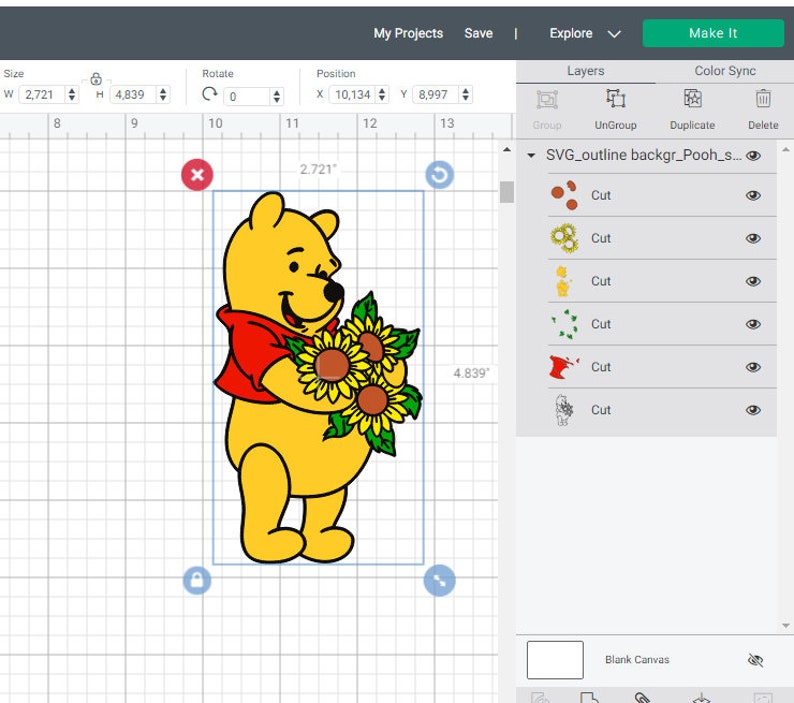
Task: Hide the yellow body Cut layer
Action: pyautogui.click(x=753, y=282)
